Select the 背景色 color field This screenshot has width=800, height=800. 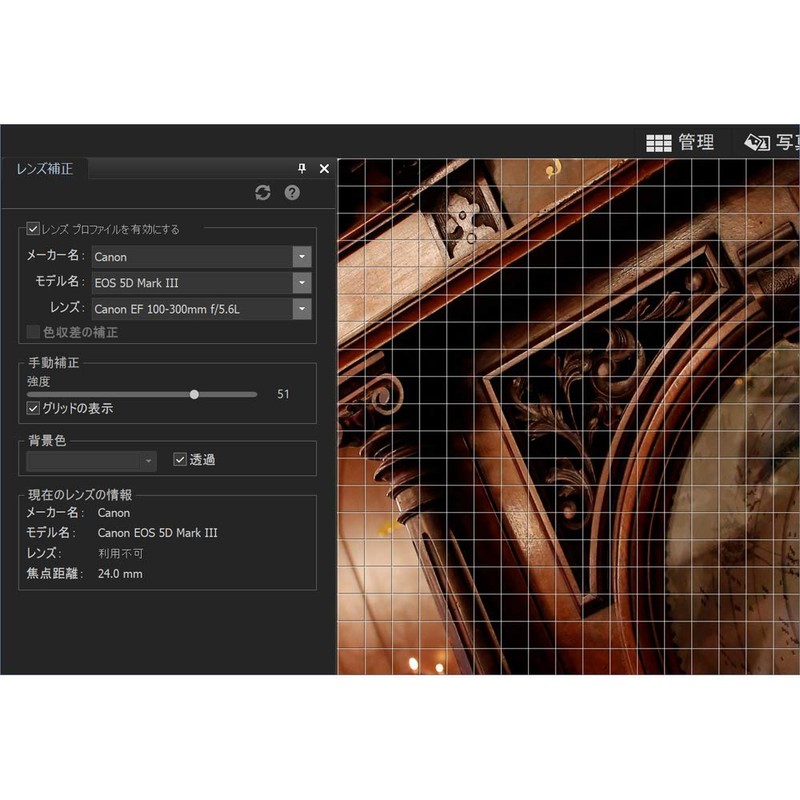click(x=85, y=461)
